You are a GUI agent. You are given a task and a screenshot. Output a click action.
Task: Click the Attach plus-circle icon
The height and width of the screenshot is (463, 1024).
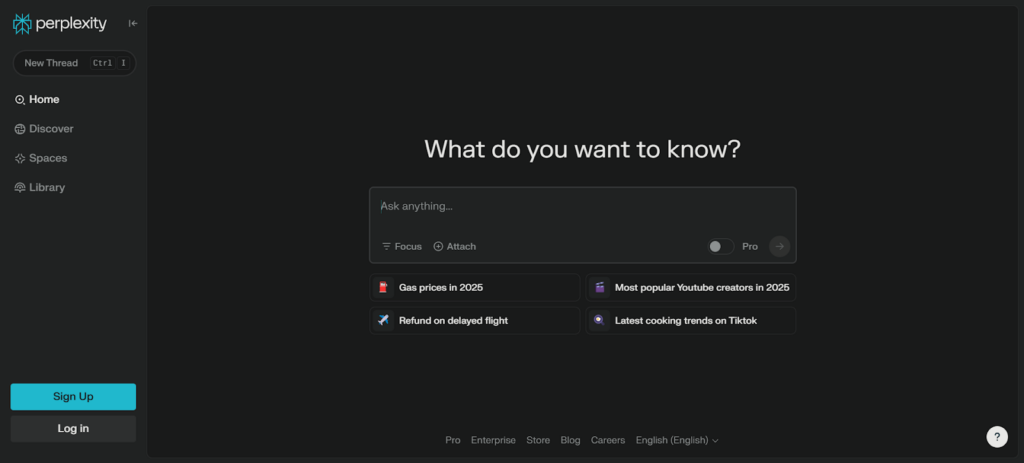tap(438, 247)
